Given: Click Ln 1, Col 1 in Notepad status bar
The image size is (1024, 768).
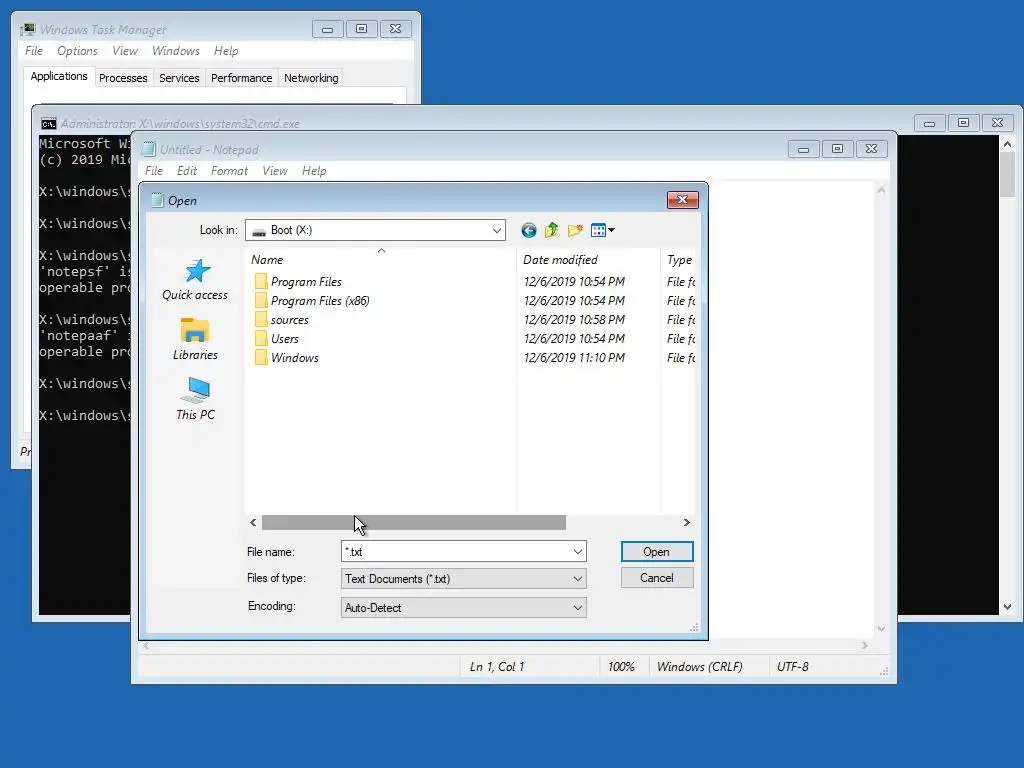Looking at the screenshot, I should coord(497,667).
